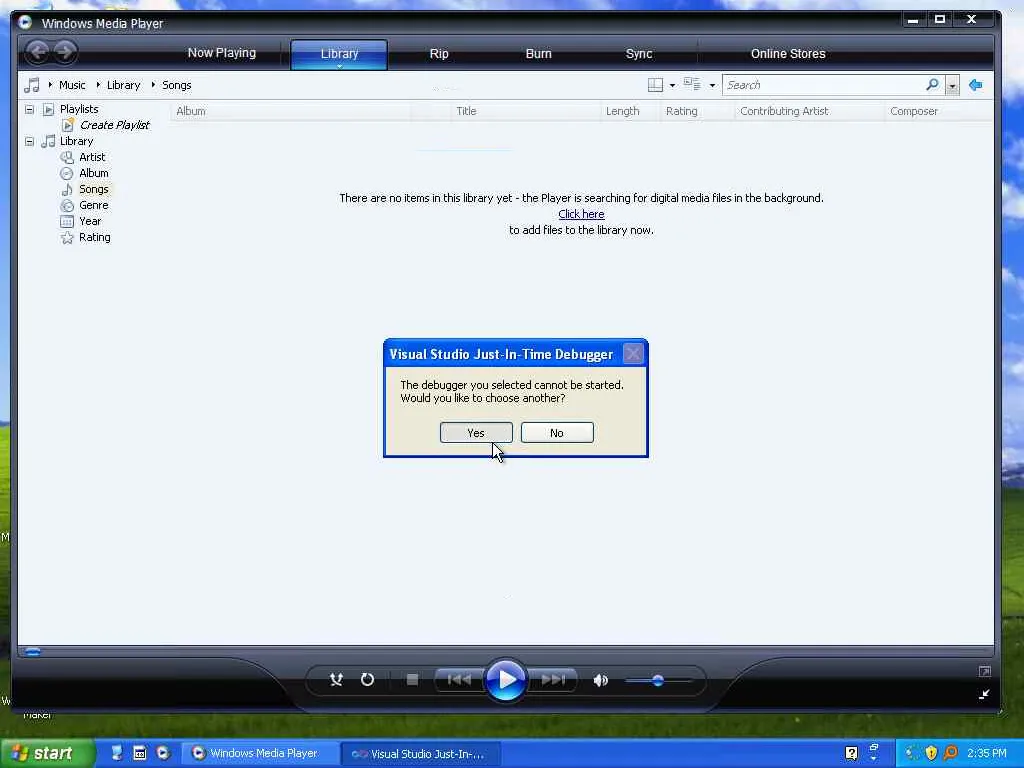Viewport: 1024px width, 768px height.
Task: Expand arrow before Music breadcrumb
Action: point(50,85)
